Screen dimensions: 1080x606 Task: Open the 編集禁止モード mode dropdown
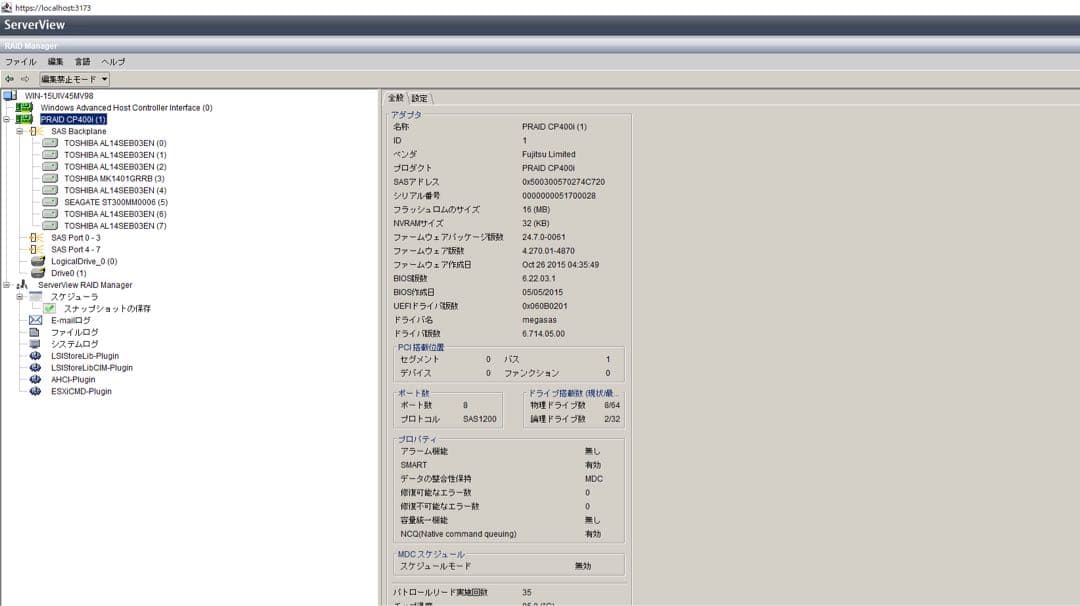coord(74,79)
